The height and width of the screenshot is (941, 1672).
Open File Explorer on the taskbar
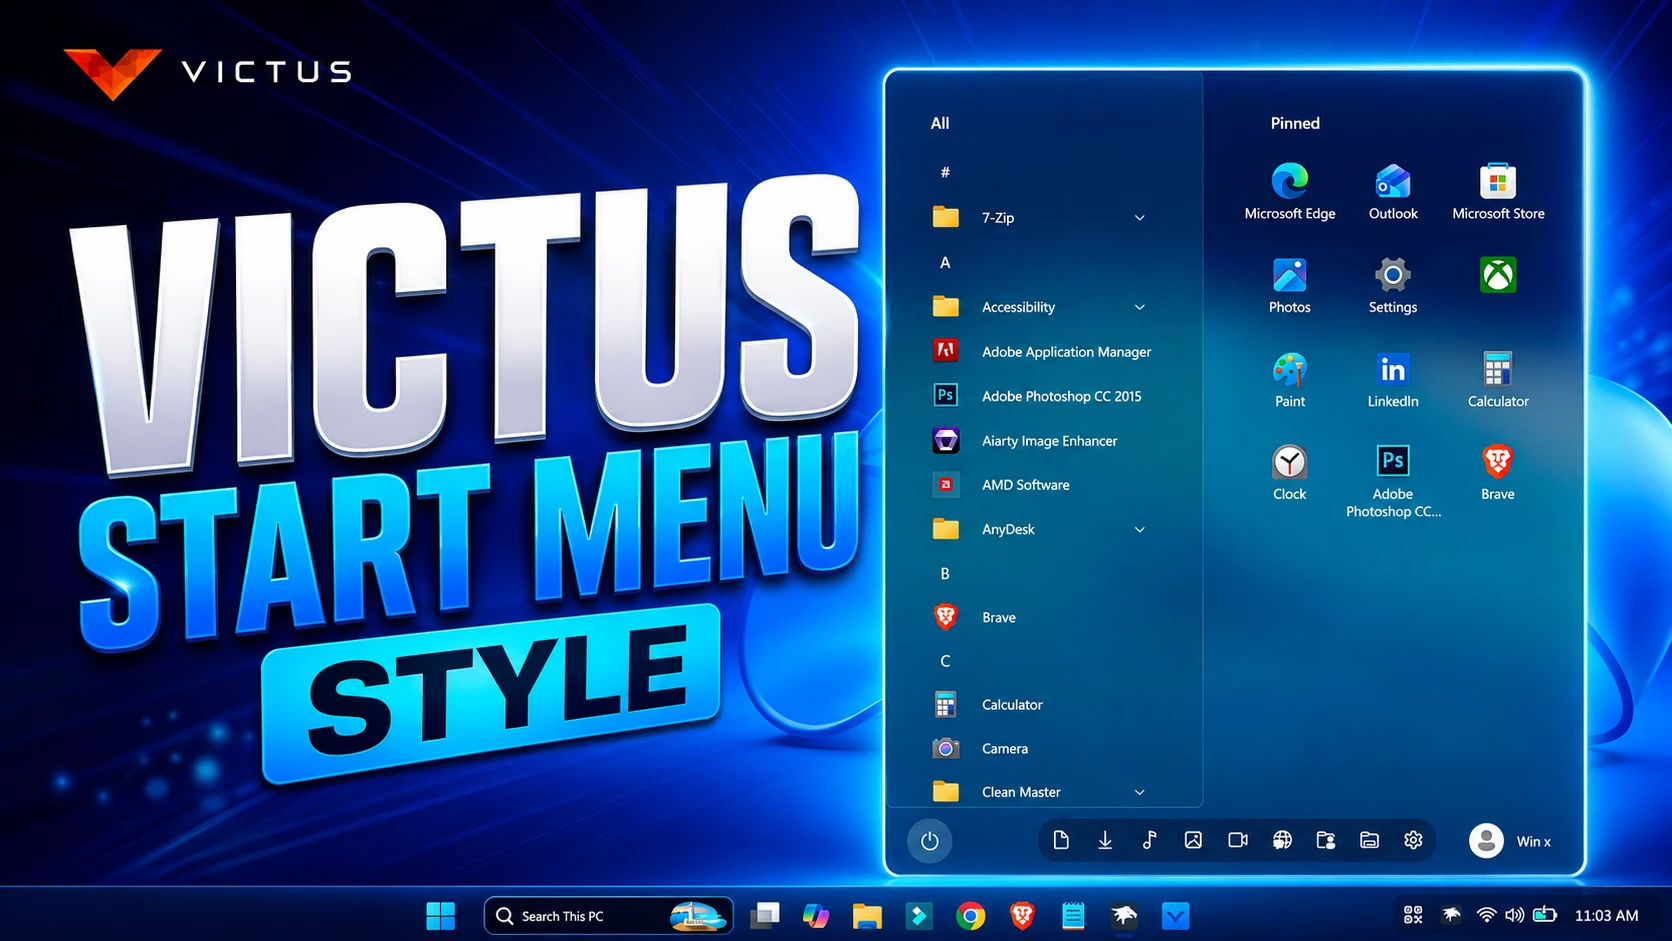(867, 915)
